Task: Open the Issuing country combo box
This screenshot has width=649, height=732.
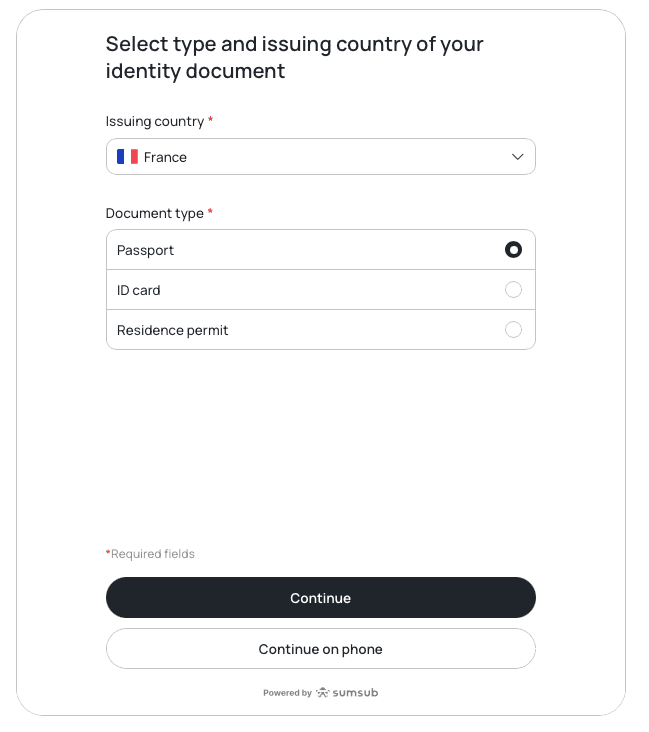Action: point(320,157)
